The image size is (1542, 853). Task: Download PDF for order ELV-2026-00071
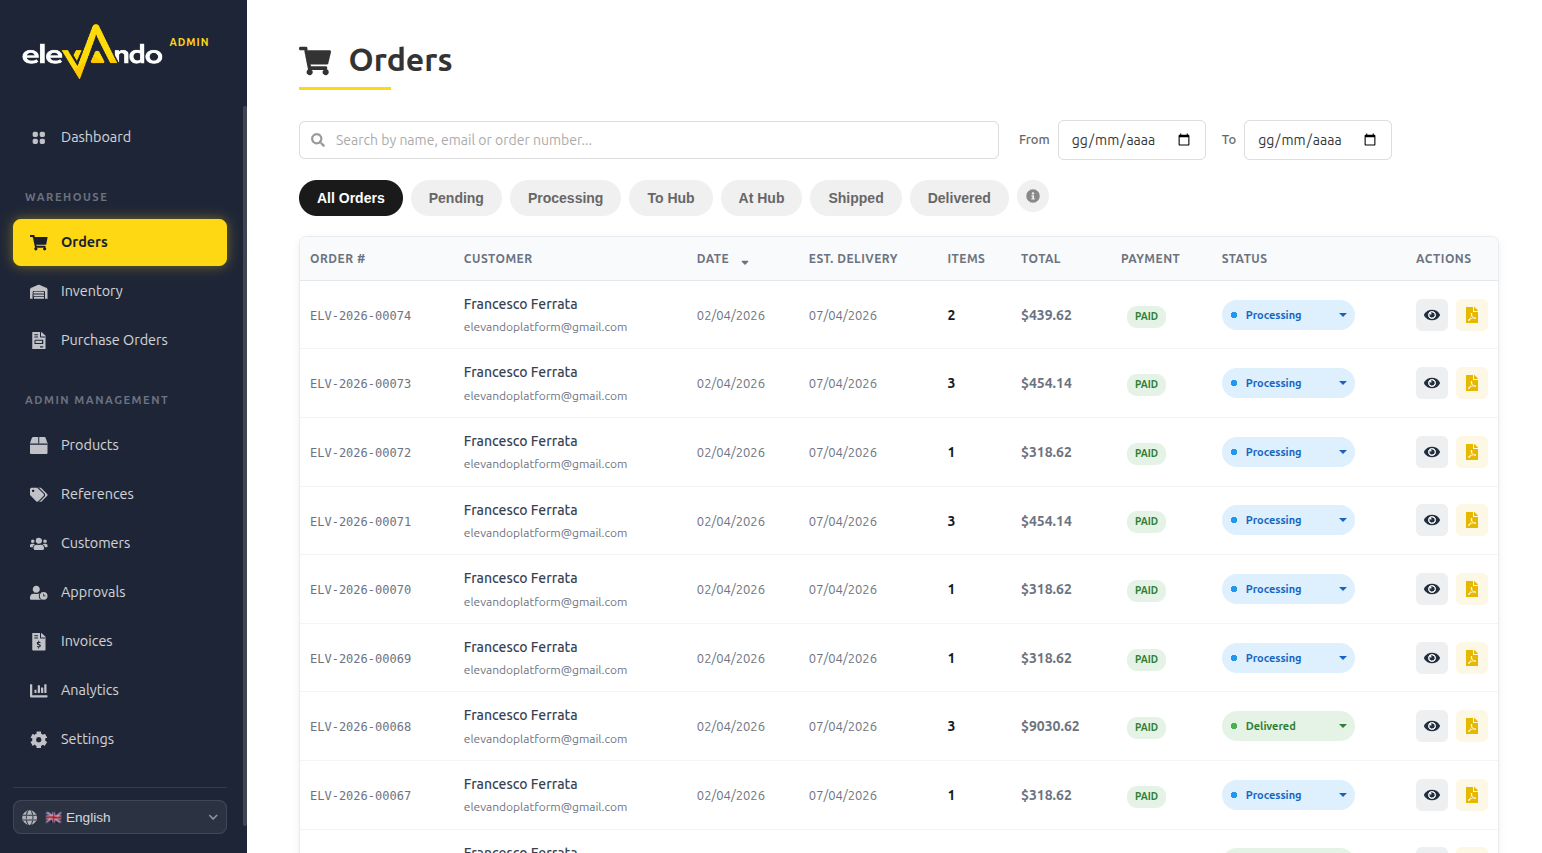coord(1472,520)
